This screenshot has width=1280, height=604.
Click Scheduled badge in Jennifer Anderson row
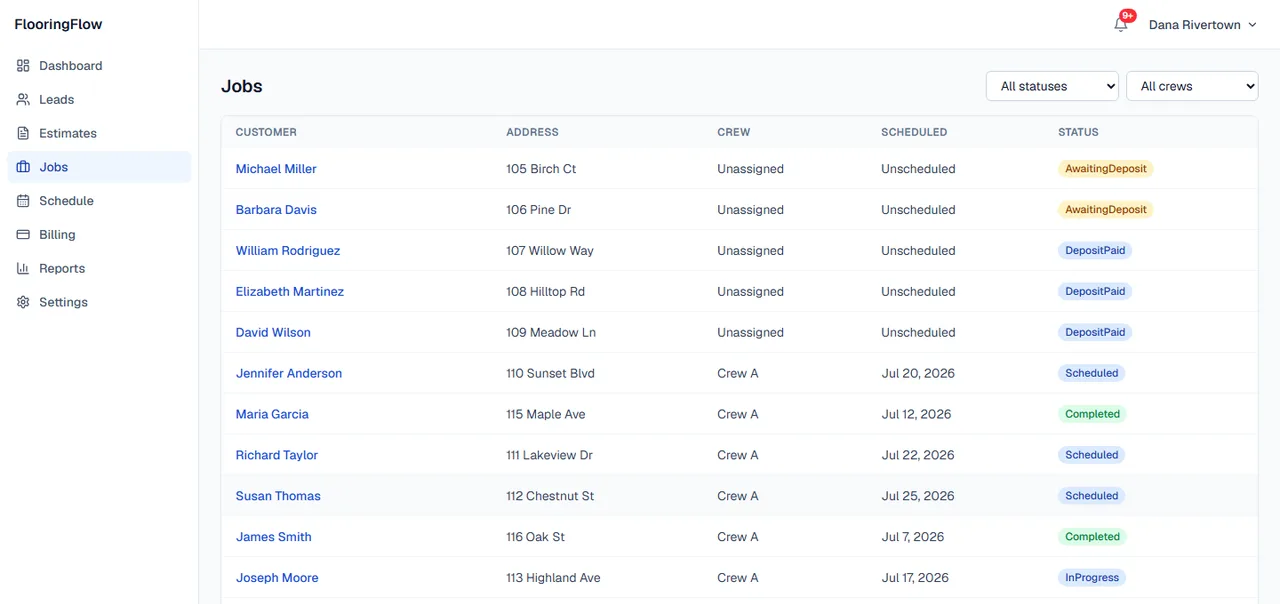coord(1092,374)
